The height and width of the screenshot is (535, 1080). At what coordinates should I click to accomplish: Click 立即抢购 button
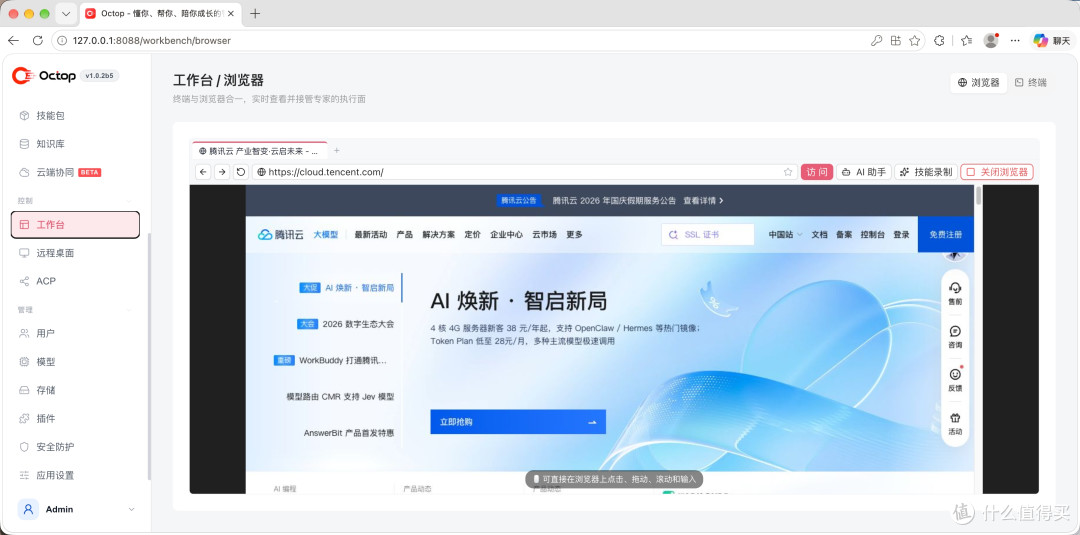(518, 422)
